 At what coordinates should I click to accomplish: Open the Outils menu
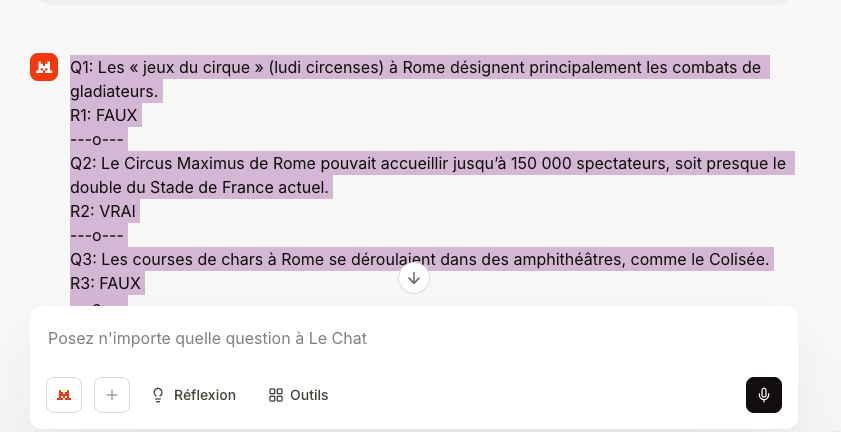point(298,395)
